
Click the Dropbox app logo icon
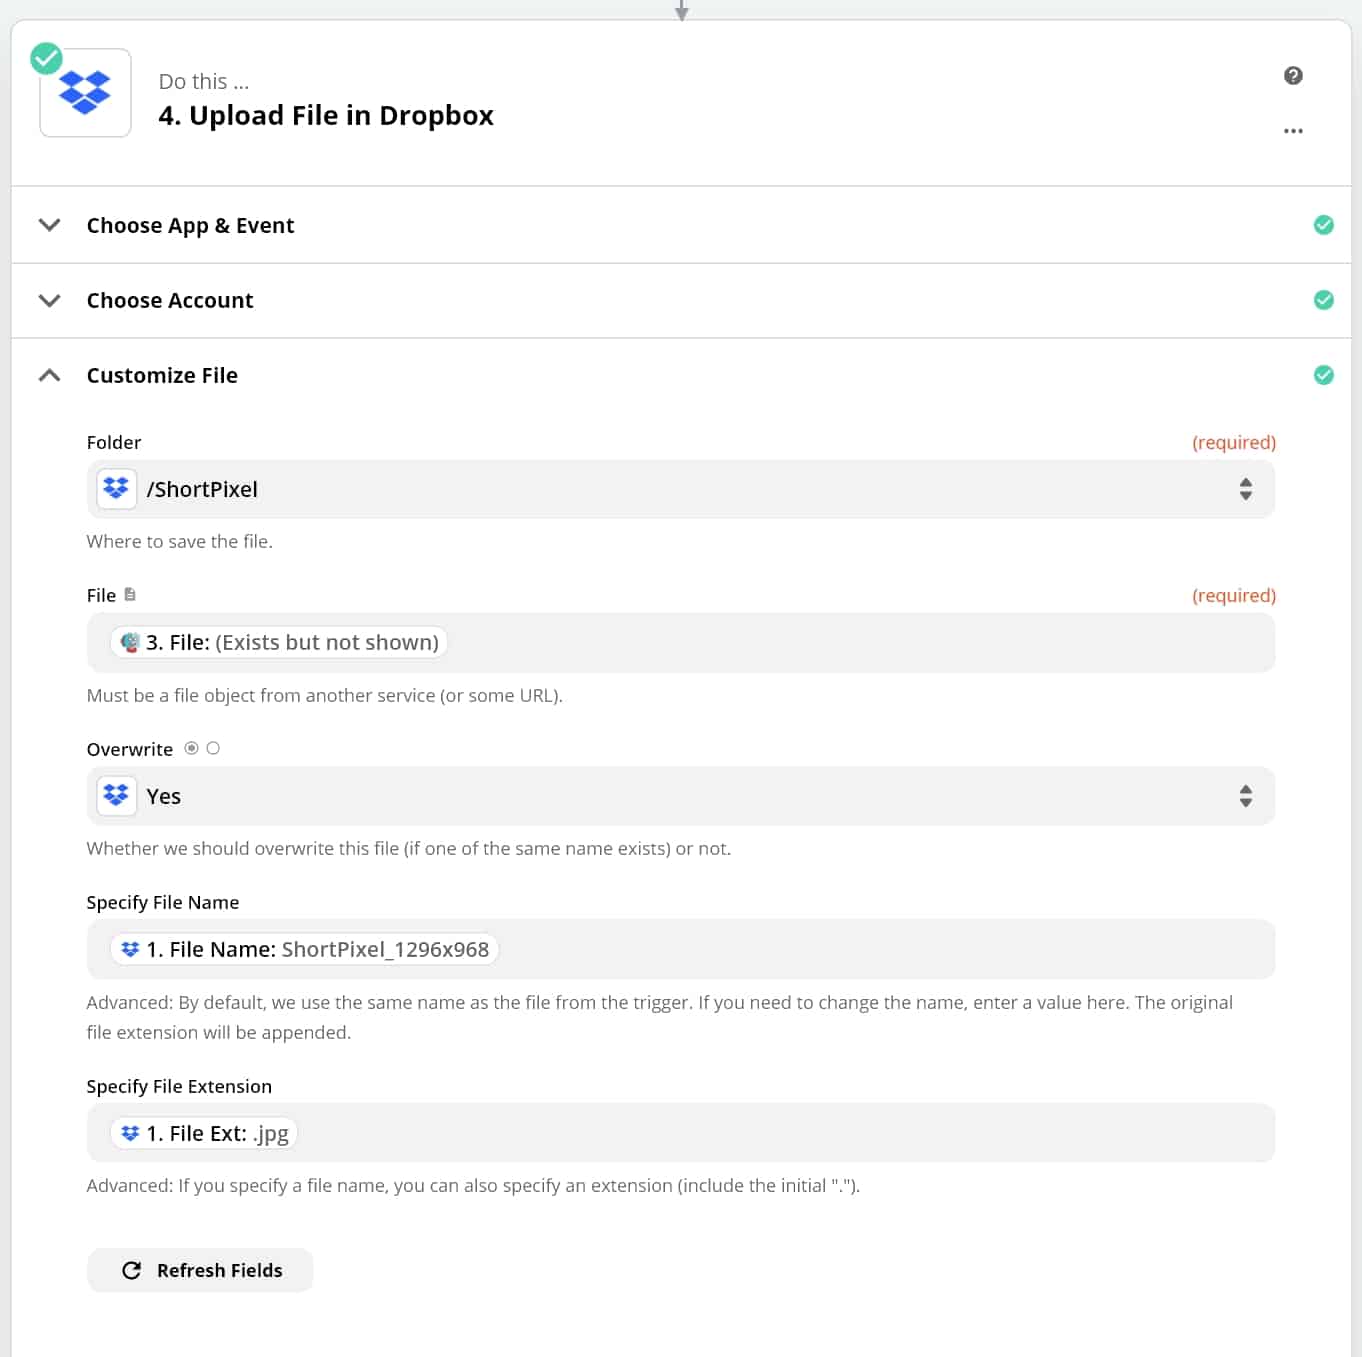coord(85,93)
